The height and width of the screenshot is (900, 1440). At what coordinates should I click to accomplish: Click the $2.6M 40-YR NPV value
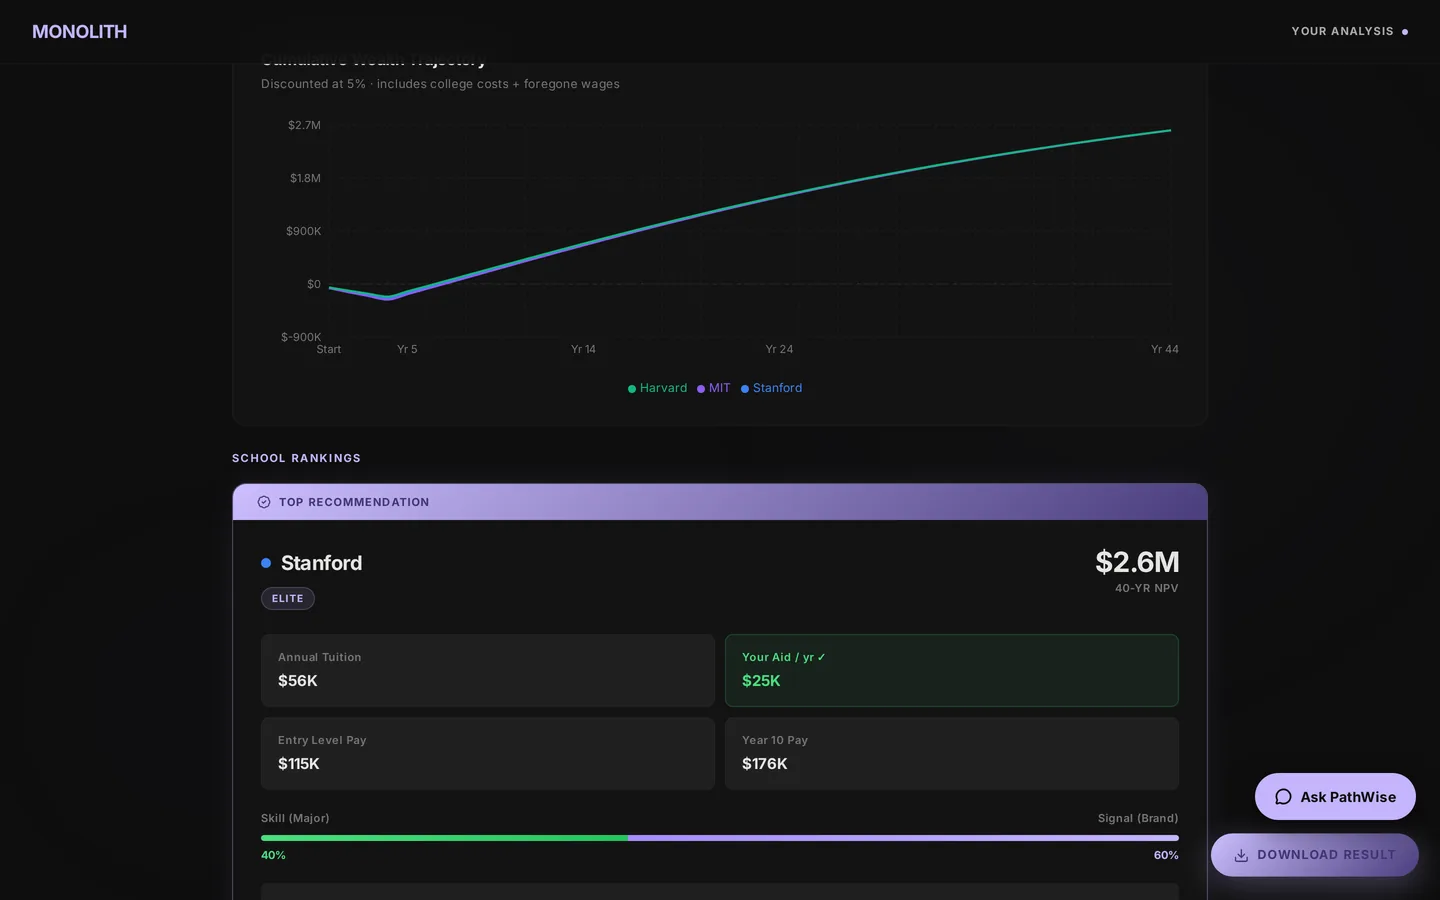pos(1137,562)
